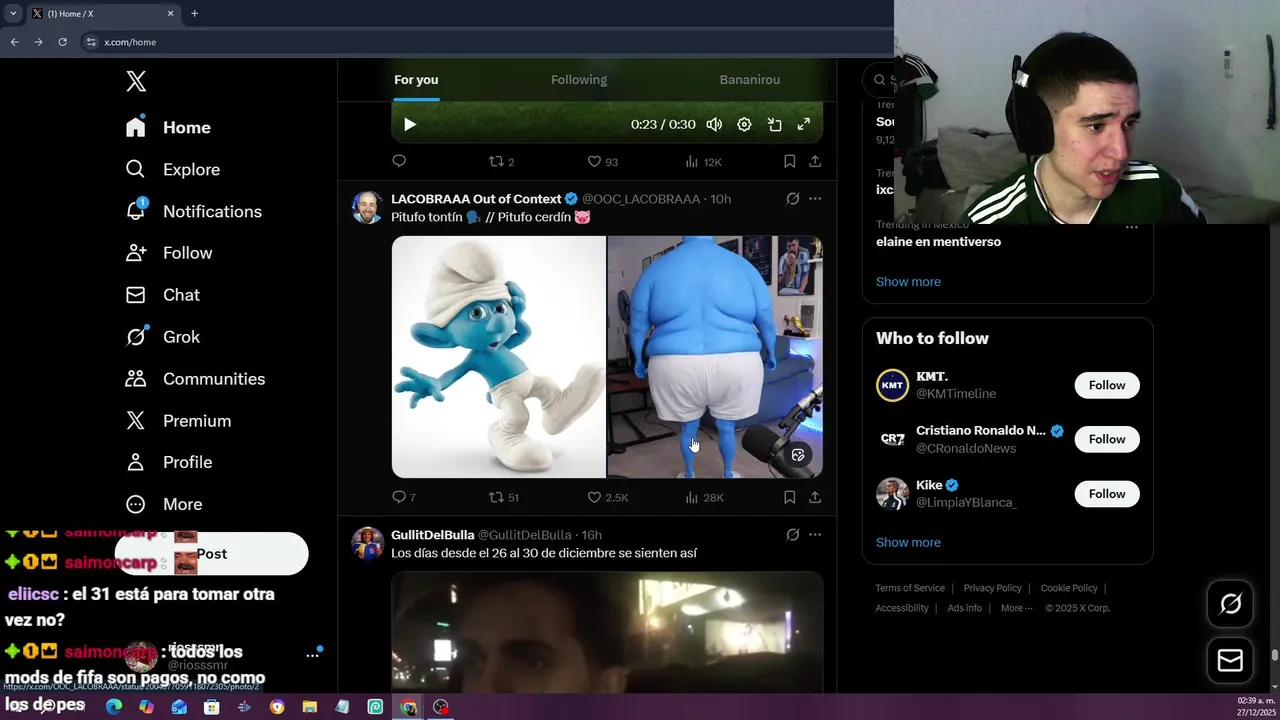Open Notifications in the sidebar
The height and width of the screenshot is (720, 1280).
193,211
